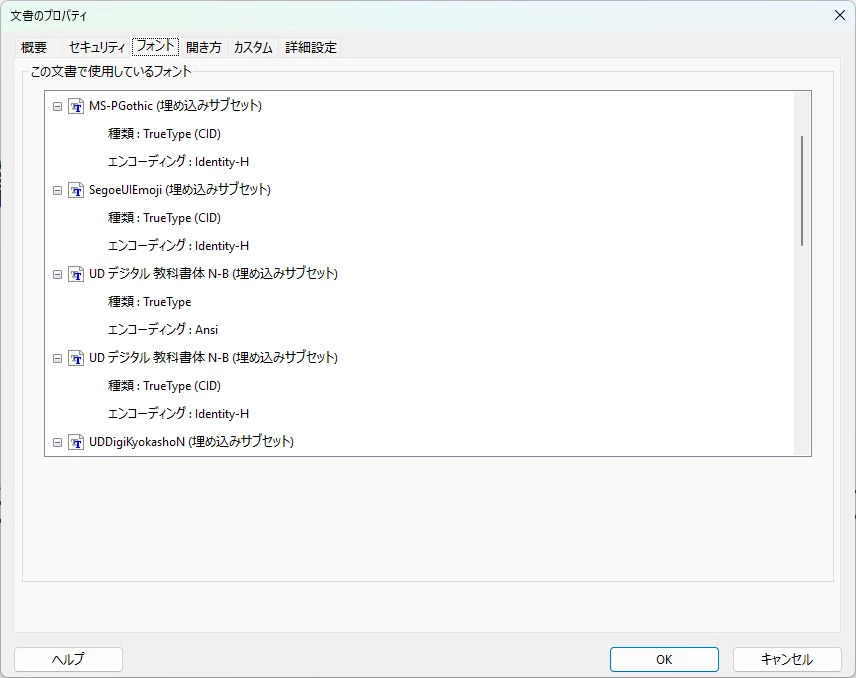Select エンコーディング : Identity-H under SegoeUIEmoji
The width and height of the screenshot is (856, 678).
click(179, 246)
